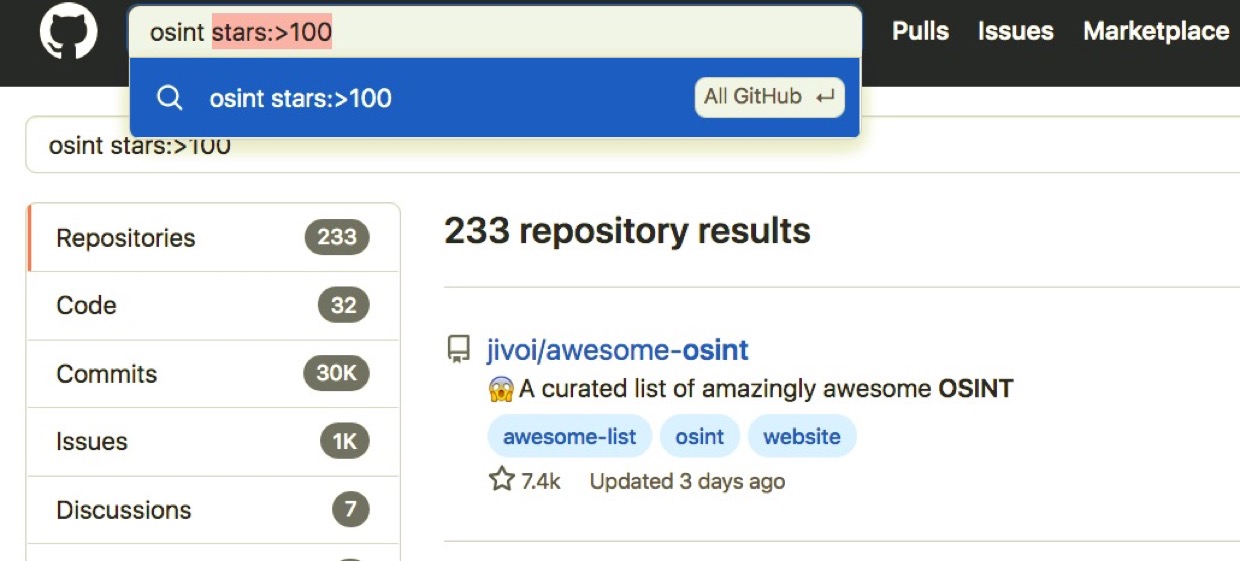Click the 30K count badge on Commits
Viewport: 1240px width, 561px height.
[336, 373]
